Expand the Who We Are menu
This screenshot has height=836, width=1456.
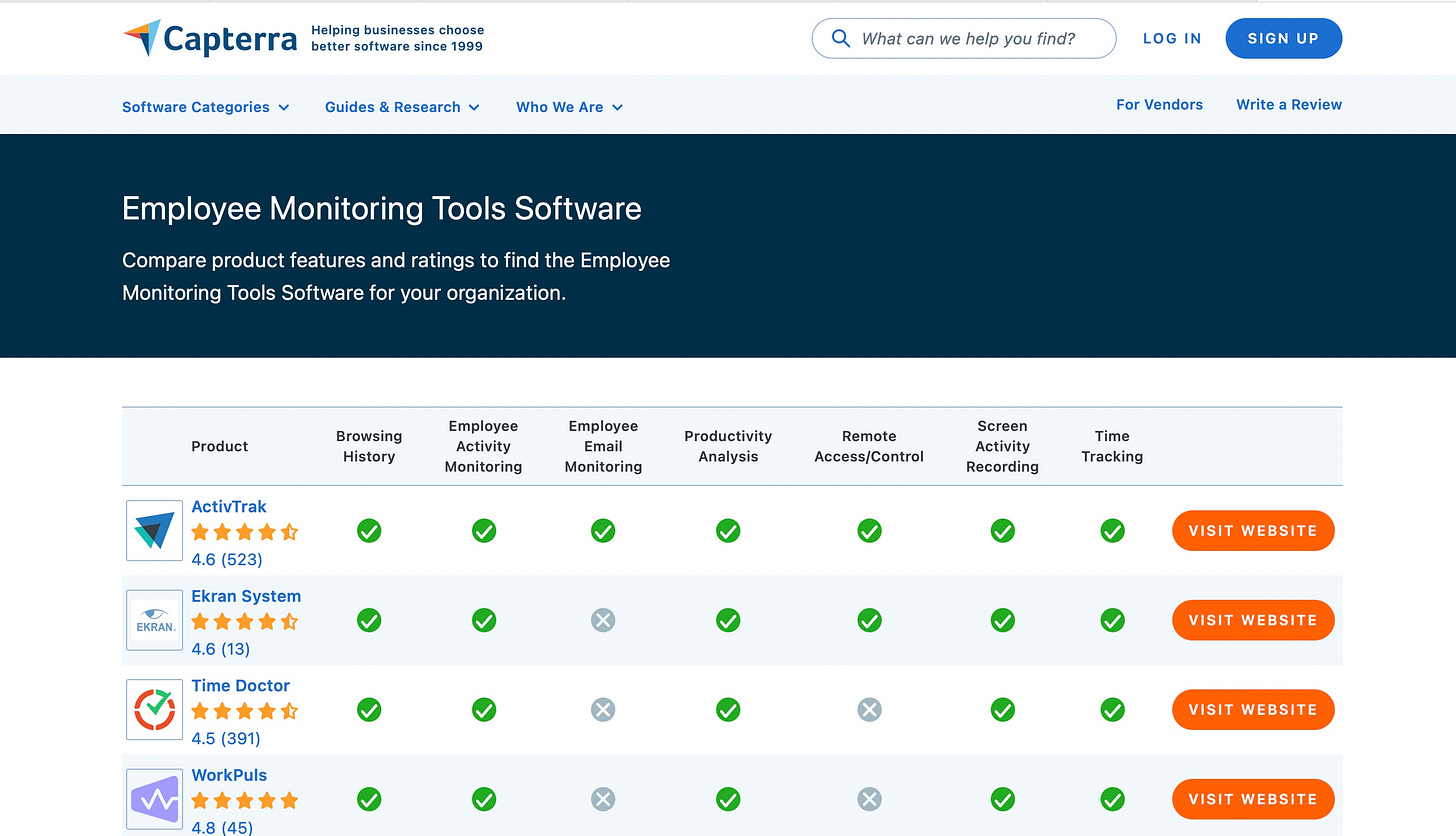point(570,107)
